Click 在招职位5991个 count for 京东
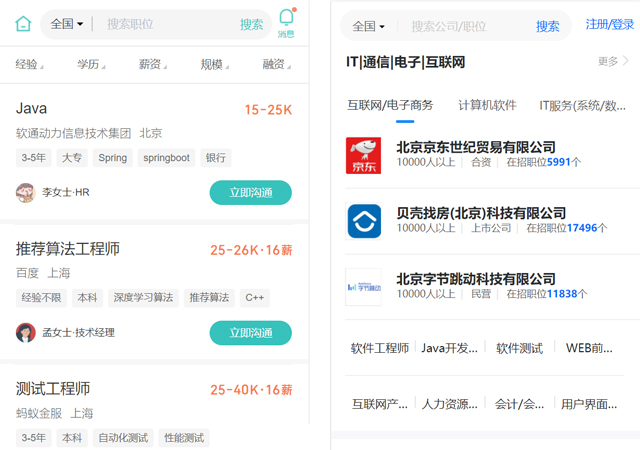This screenshot has height=450, width=640. point(544,162)
